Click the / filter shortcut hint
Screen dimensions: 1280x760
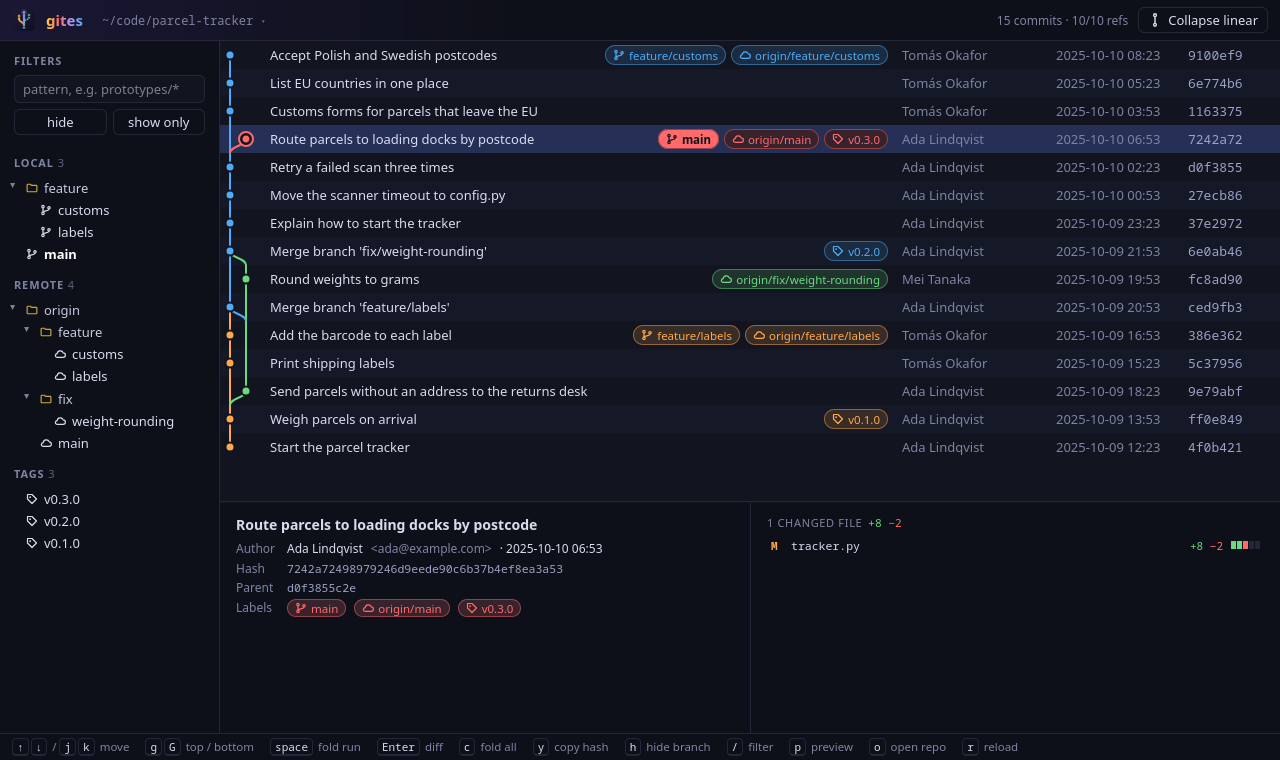750,747
